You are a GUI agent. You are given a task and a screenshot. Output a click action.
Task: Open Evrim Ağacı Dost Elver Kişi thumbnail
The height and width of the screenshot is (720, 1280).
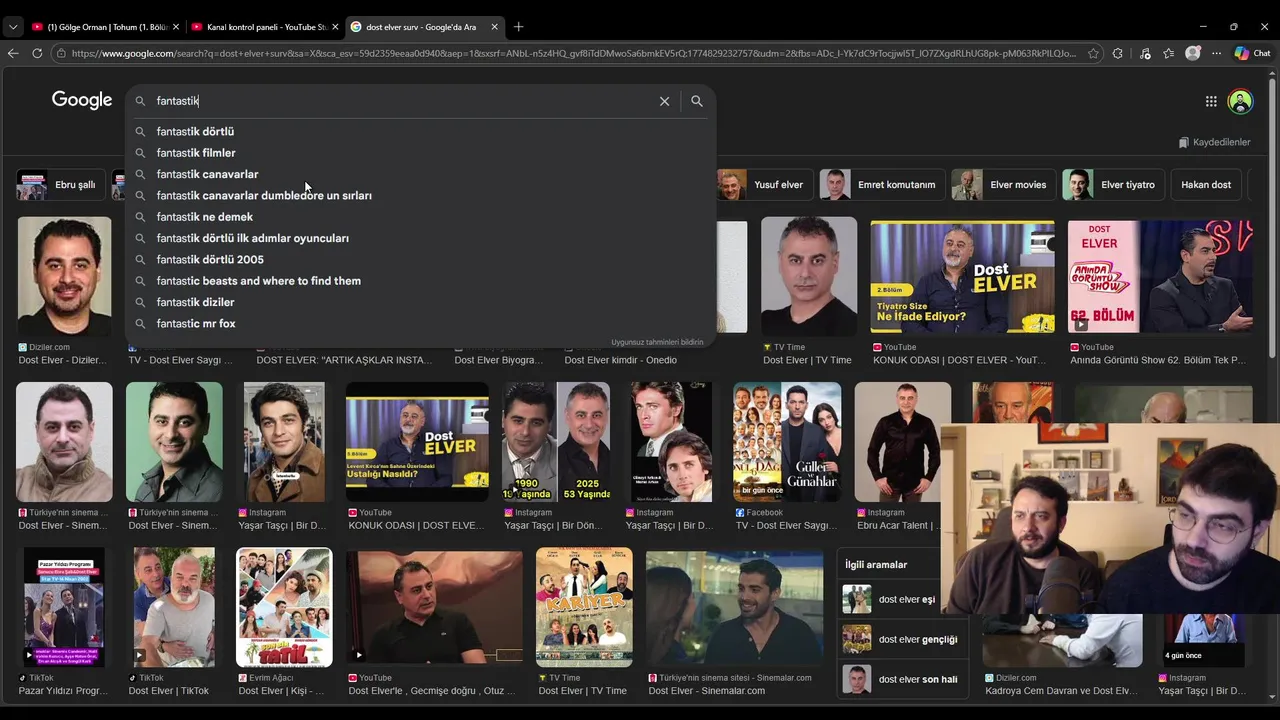pyautogui.click(x=284, y=607)
